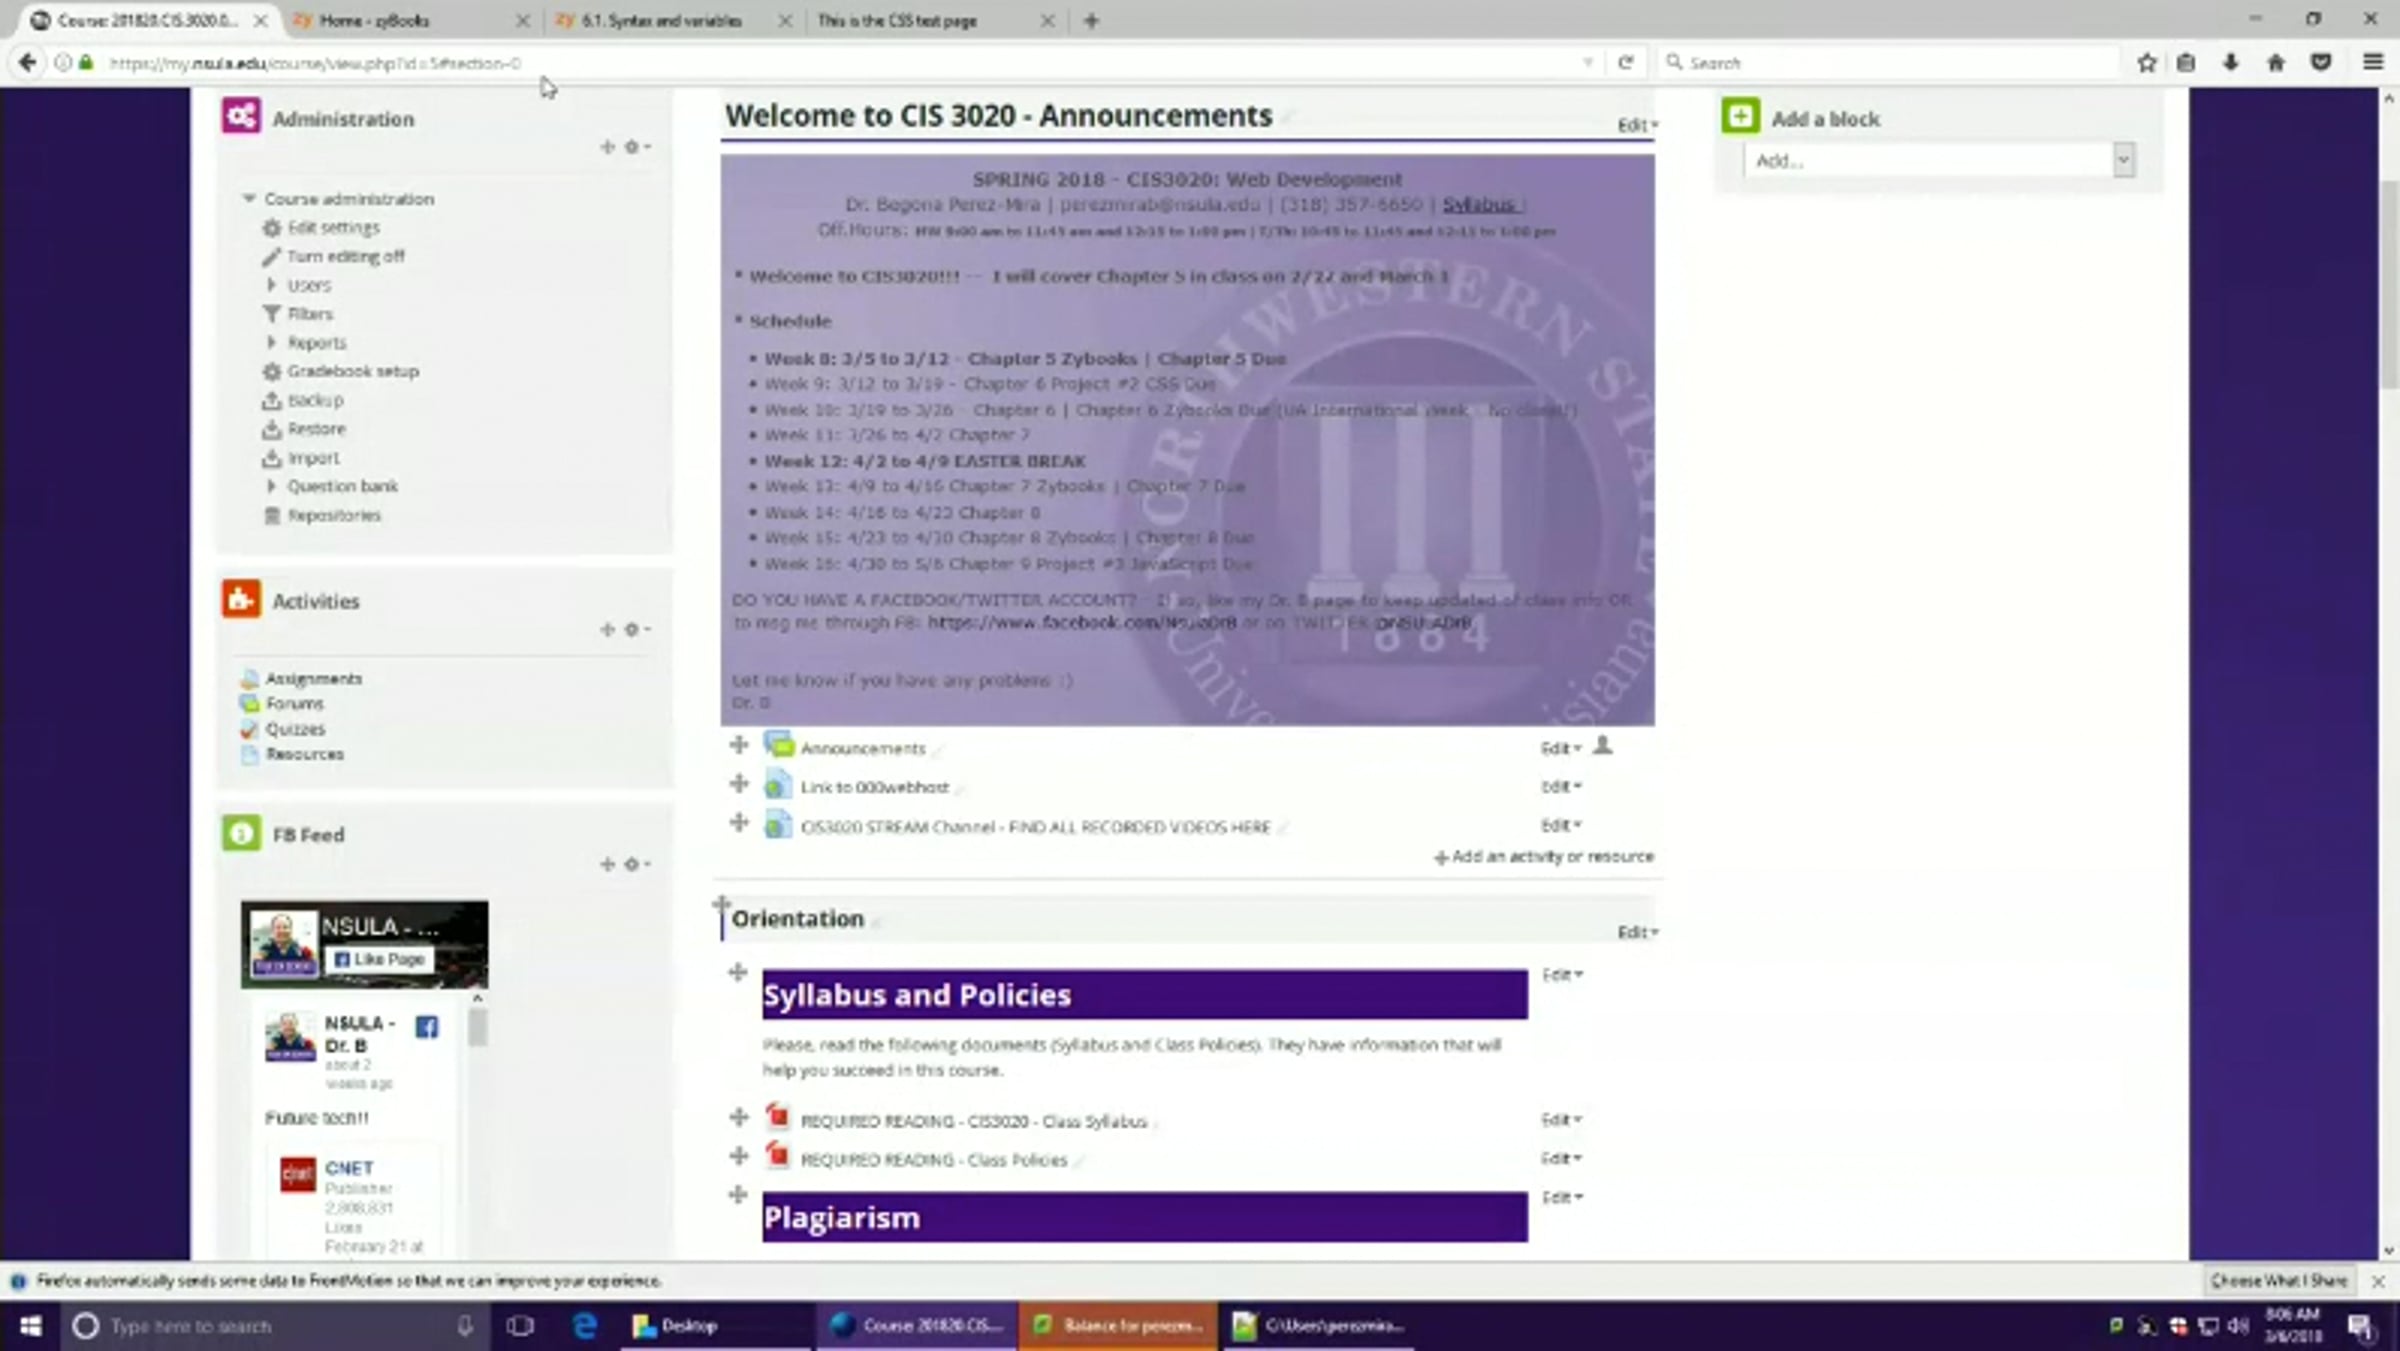Click the Facebook icon in FB Feed
The height and width of the screenshot is (1351, 2400).
427,1027
